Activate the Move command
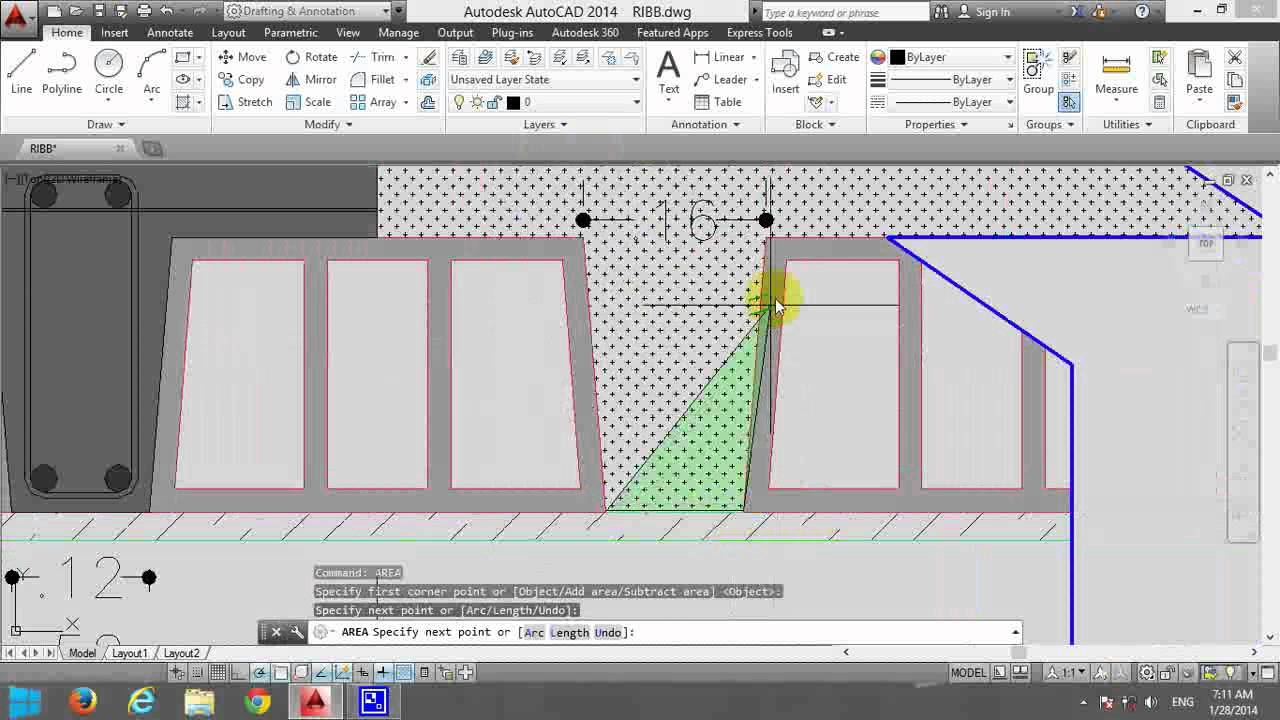The height and width of the screenshot is (720, 1280). (242, 57)
